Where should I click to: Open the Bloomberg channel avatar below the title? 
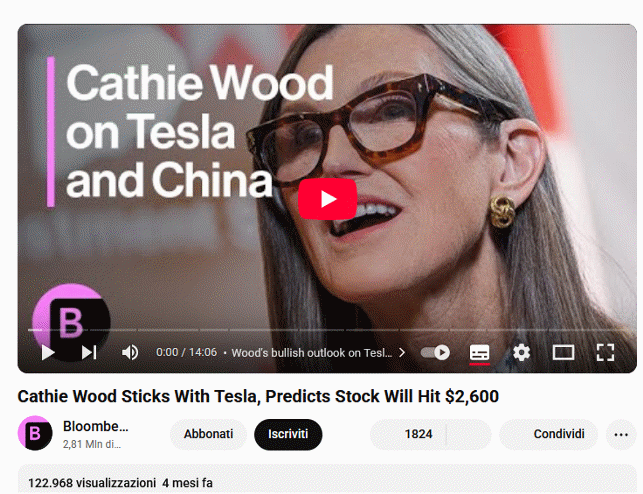[35, 433]
